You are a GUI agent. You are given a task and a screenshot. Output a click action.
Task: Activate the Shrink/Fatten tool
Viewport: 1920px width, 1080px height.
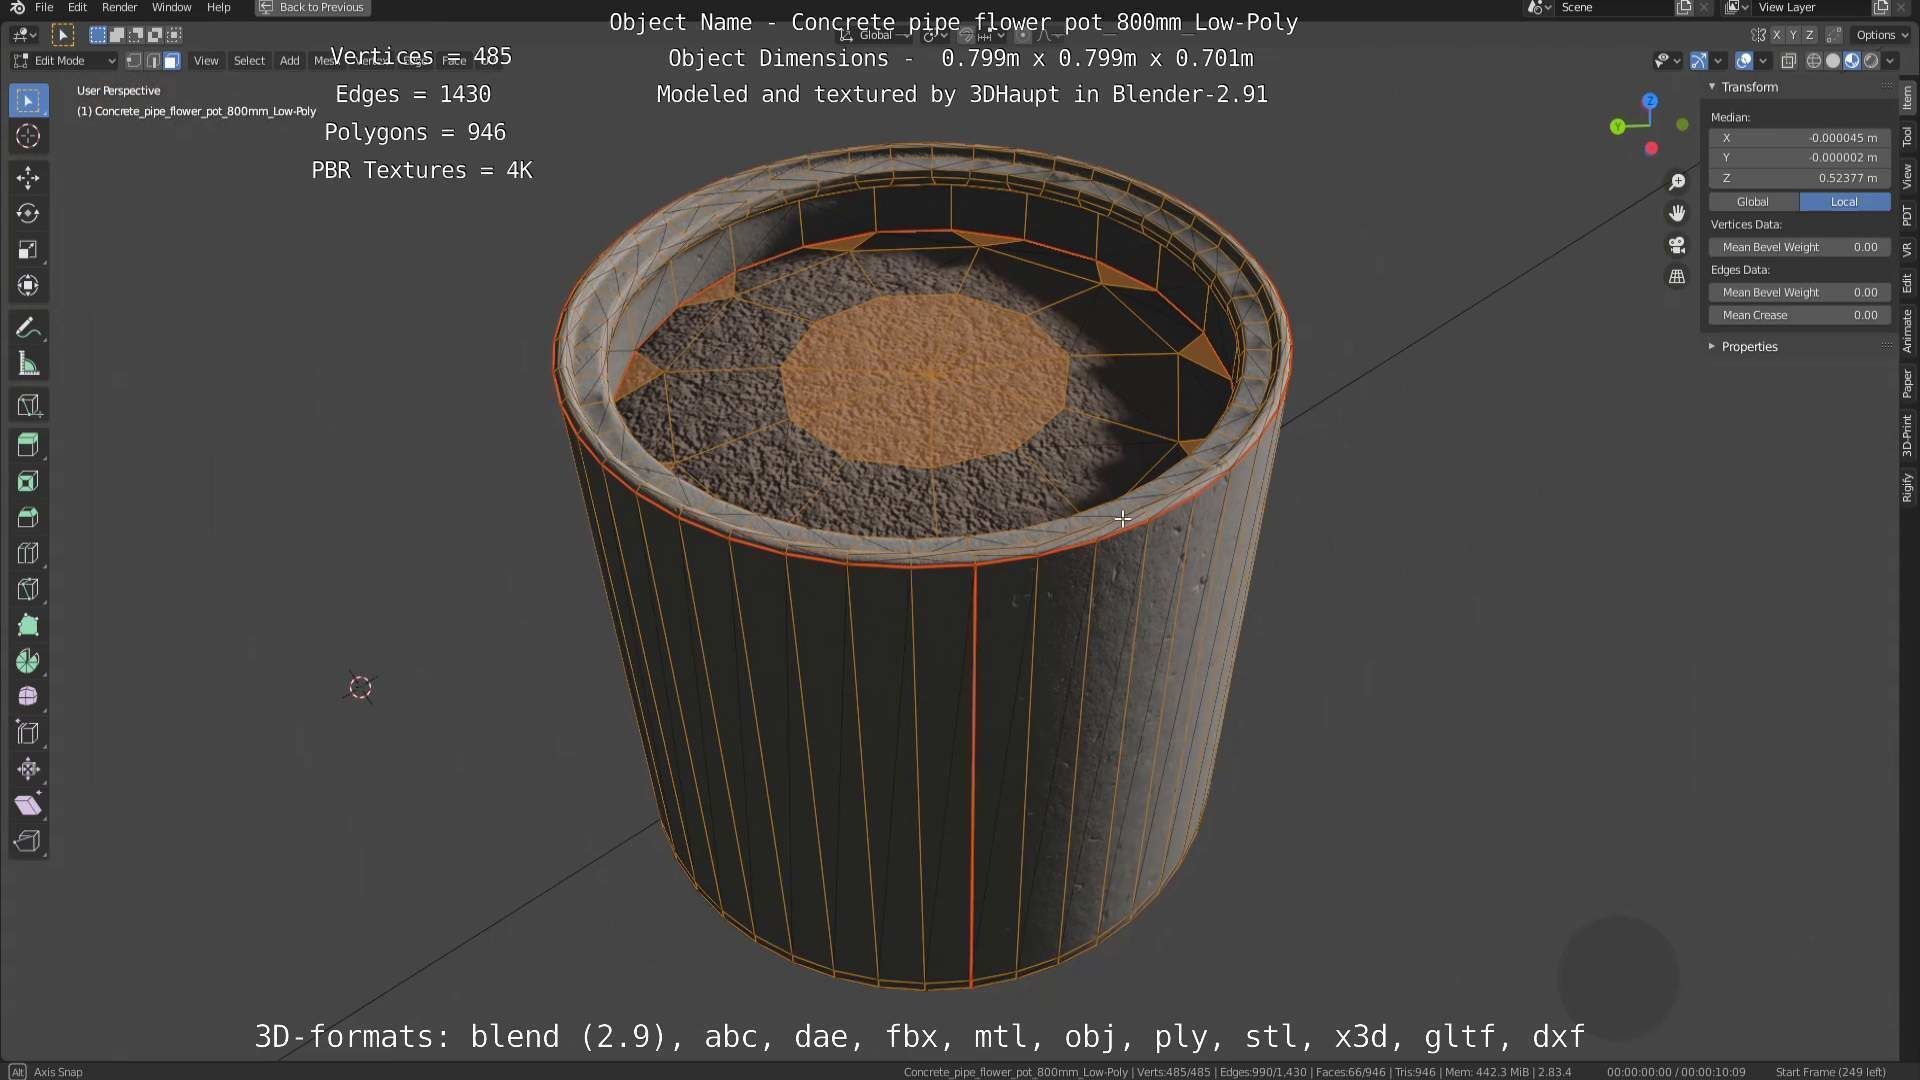click(28, 769)
